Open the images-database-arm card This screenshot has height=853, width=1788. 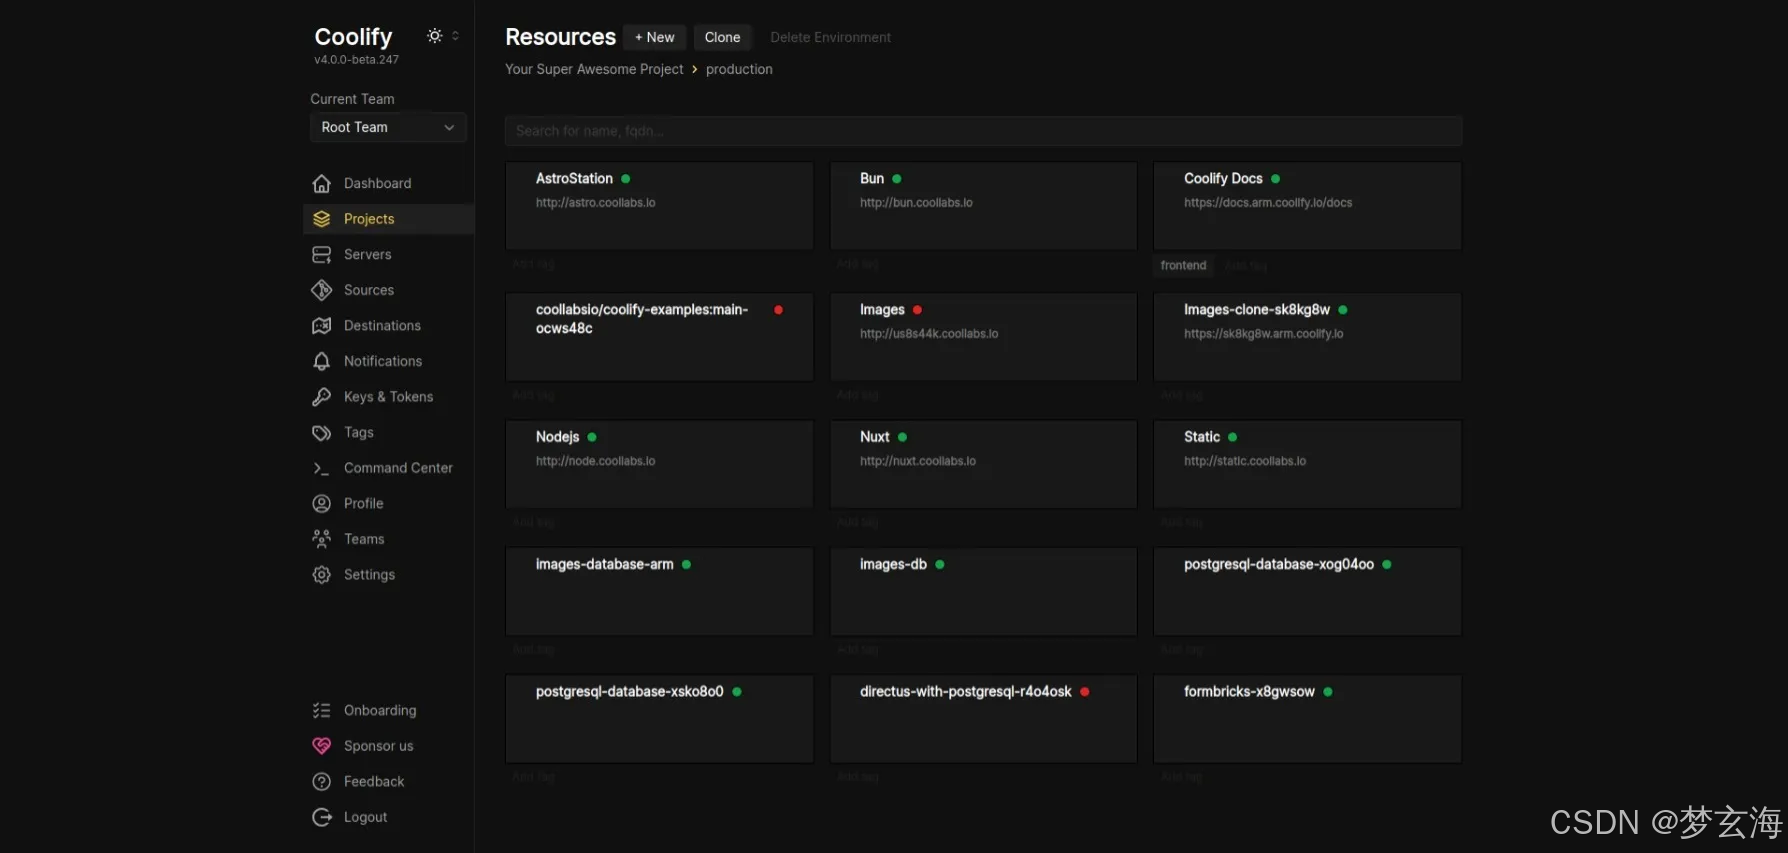pyautogui.click(x=659, y=591)
